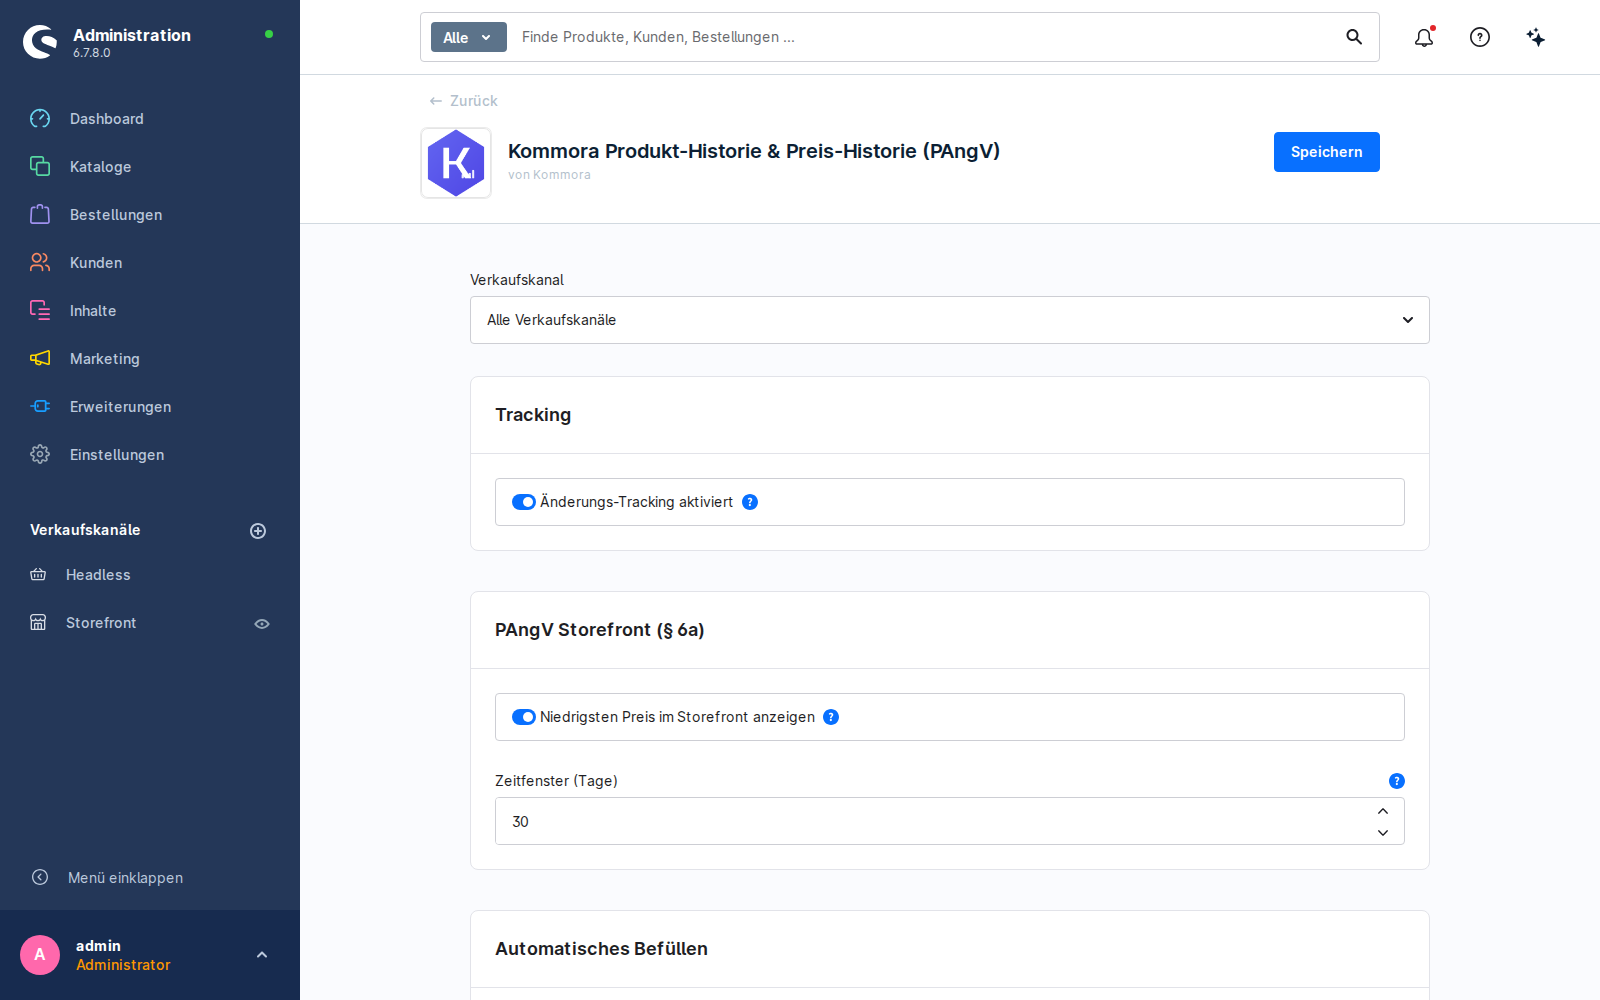Open the AI sparkle icon in header
This screenshot has height=1000, width=1600.
tap(1536, 37)
